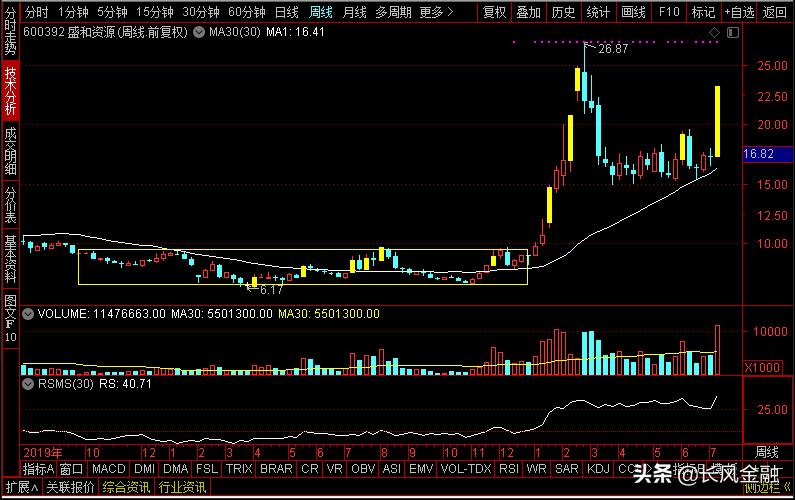Expand the VOLUME indicator dropdown arrow

tap(28, 314)
